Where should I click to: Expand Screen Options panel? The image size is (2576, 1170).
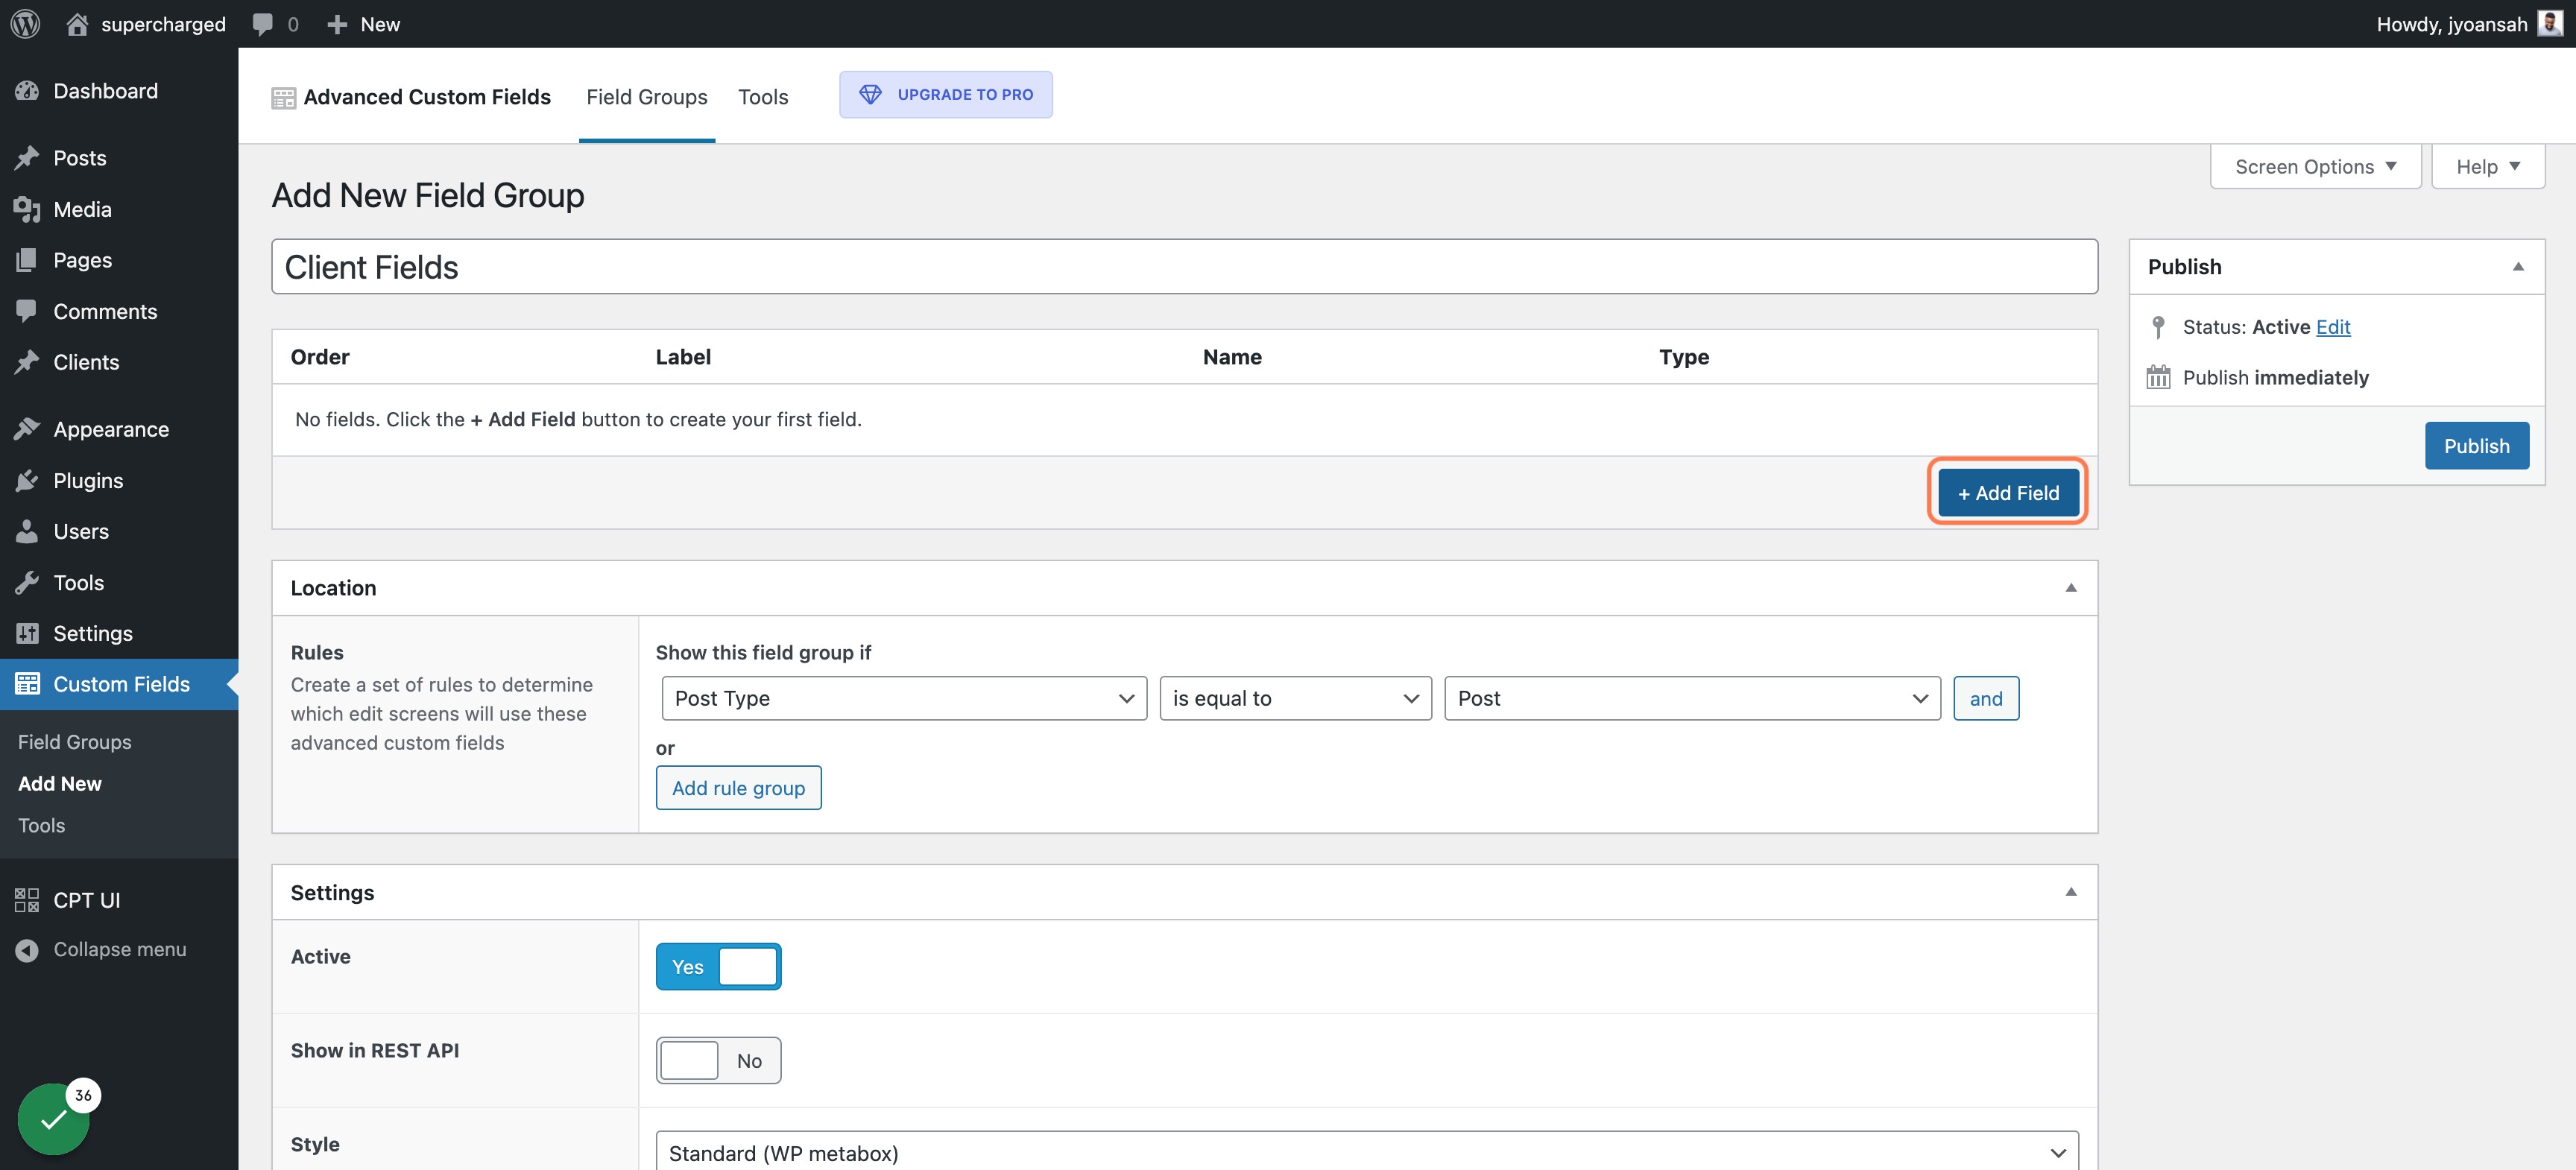click(x=2315, y=166)
